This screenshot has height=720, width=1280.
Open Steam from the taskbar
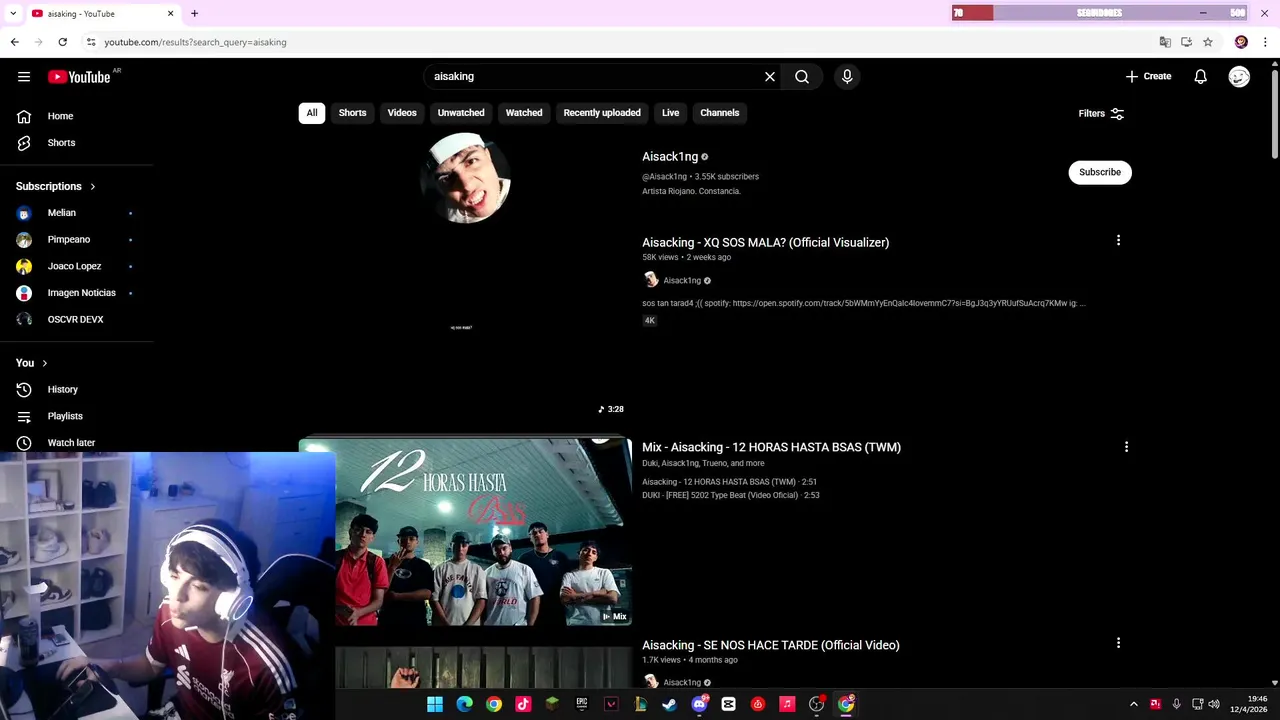point(669,704)
